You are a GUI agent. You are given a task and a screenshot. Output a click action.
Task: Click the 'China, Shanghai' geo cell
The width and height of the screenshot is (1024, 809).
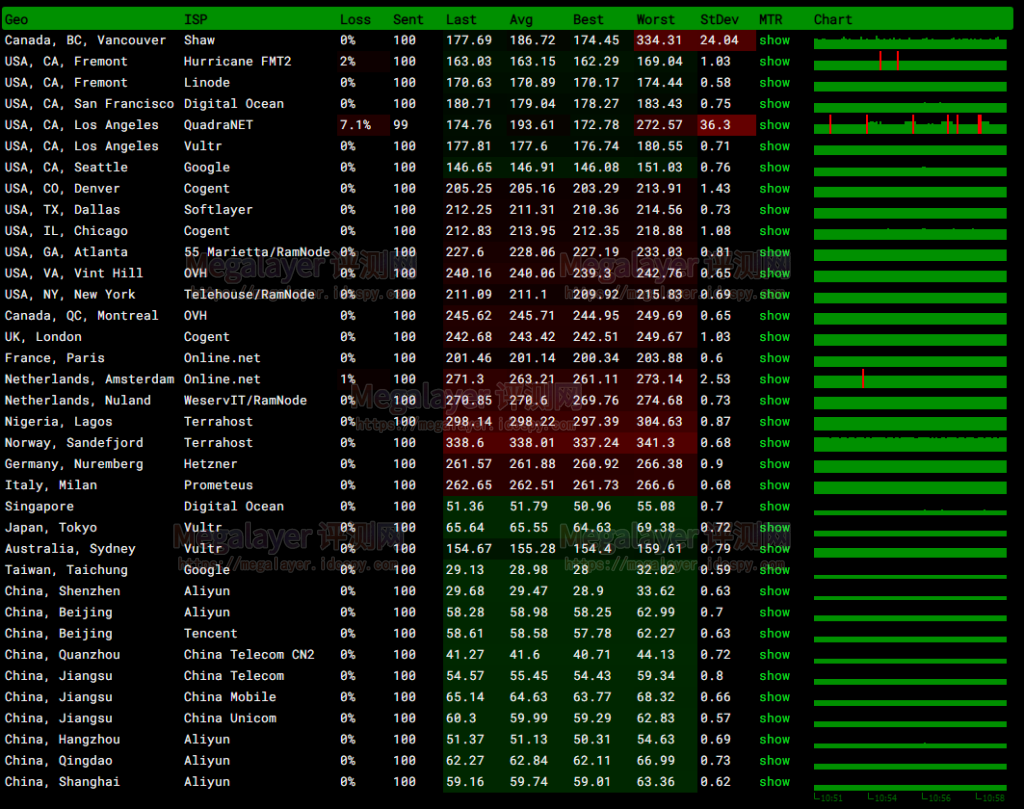[x=62, y=782]
